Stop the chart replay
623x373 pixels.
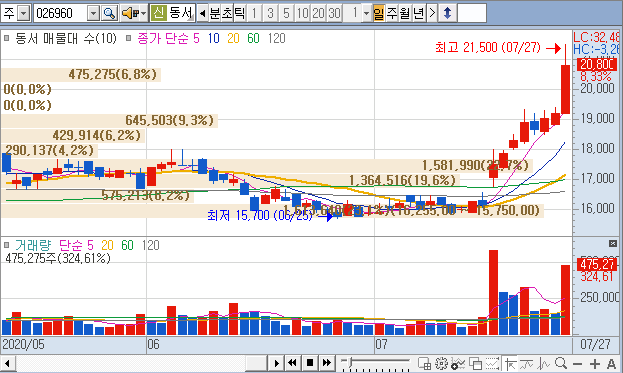coord(310,363)
